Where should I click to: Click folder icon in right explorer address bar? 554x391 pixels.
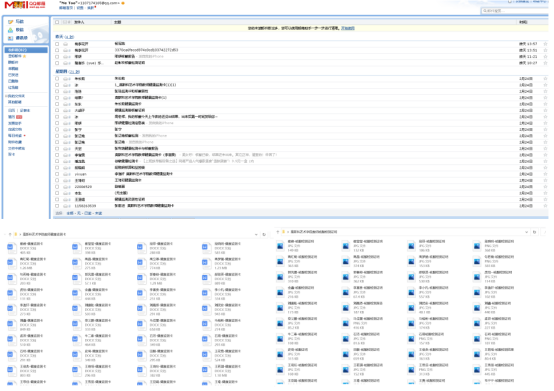point(283,232)
